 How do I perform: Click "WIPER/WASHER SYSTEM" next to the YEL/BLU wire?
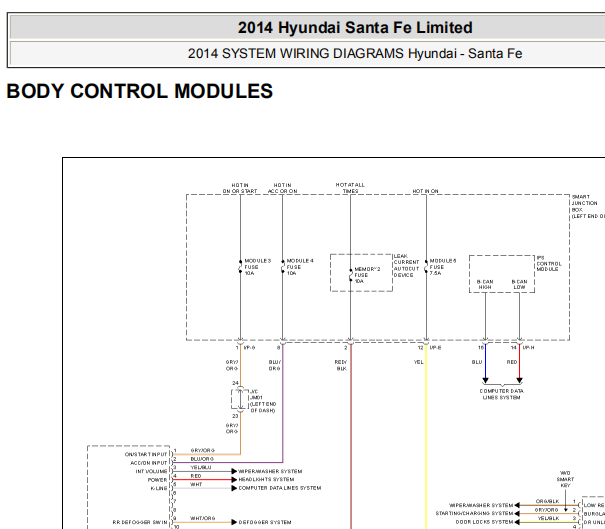tap(270, 472)
